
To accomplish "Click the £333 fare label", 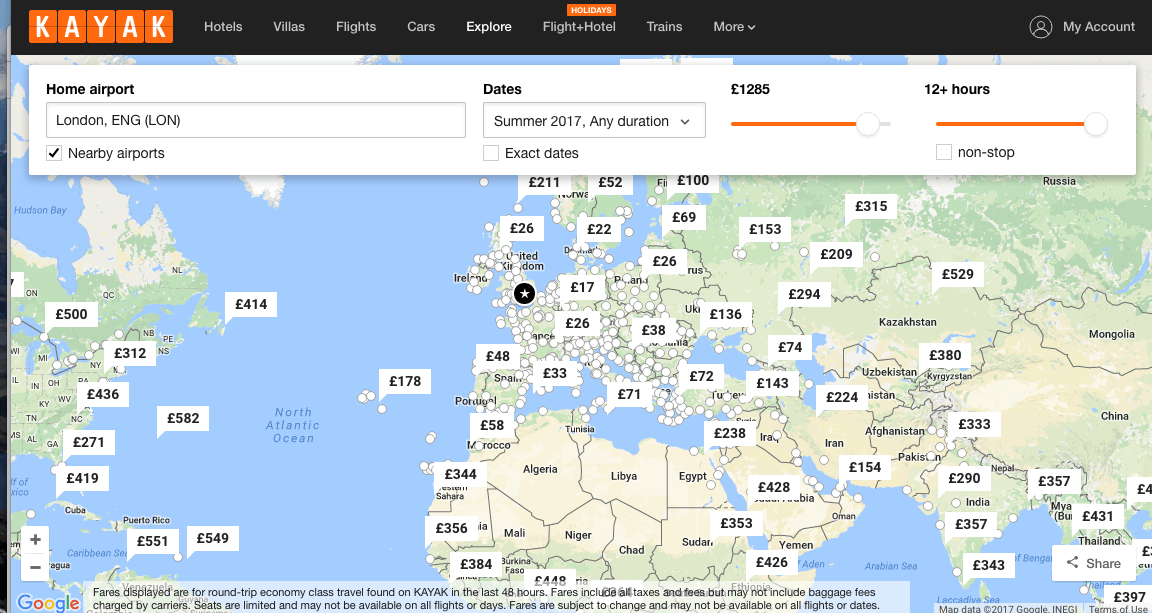I will (974, 424).
